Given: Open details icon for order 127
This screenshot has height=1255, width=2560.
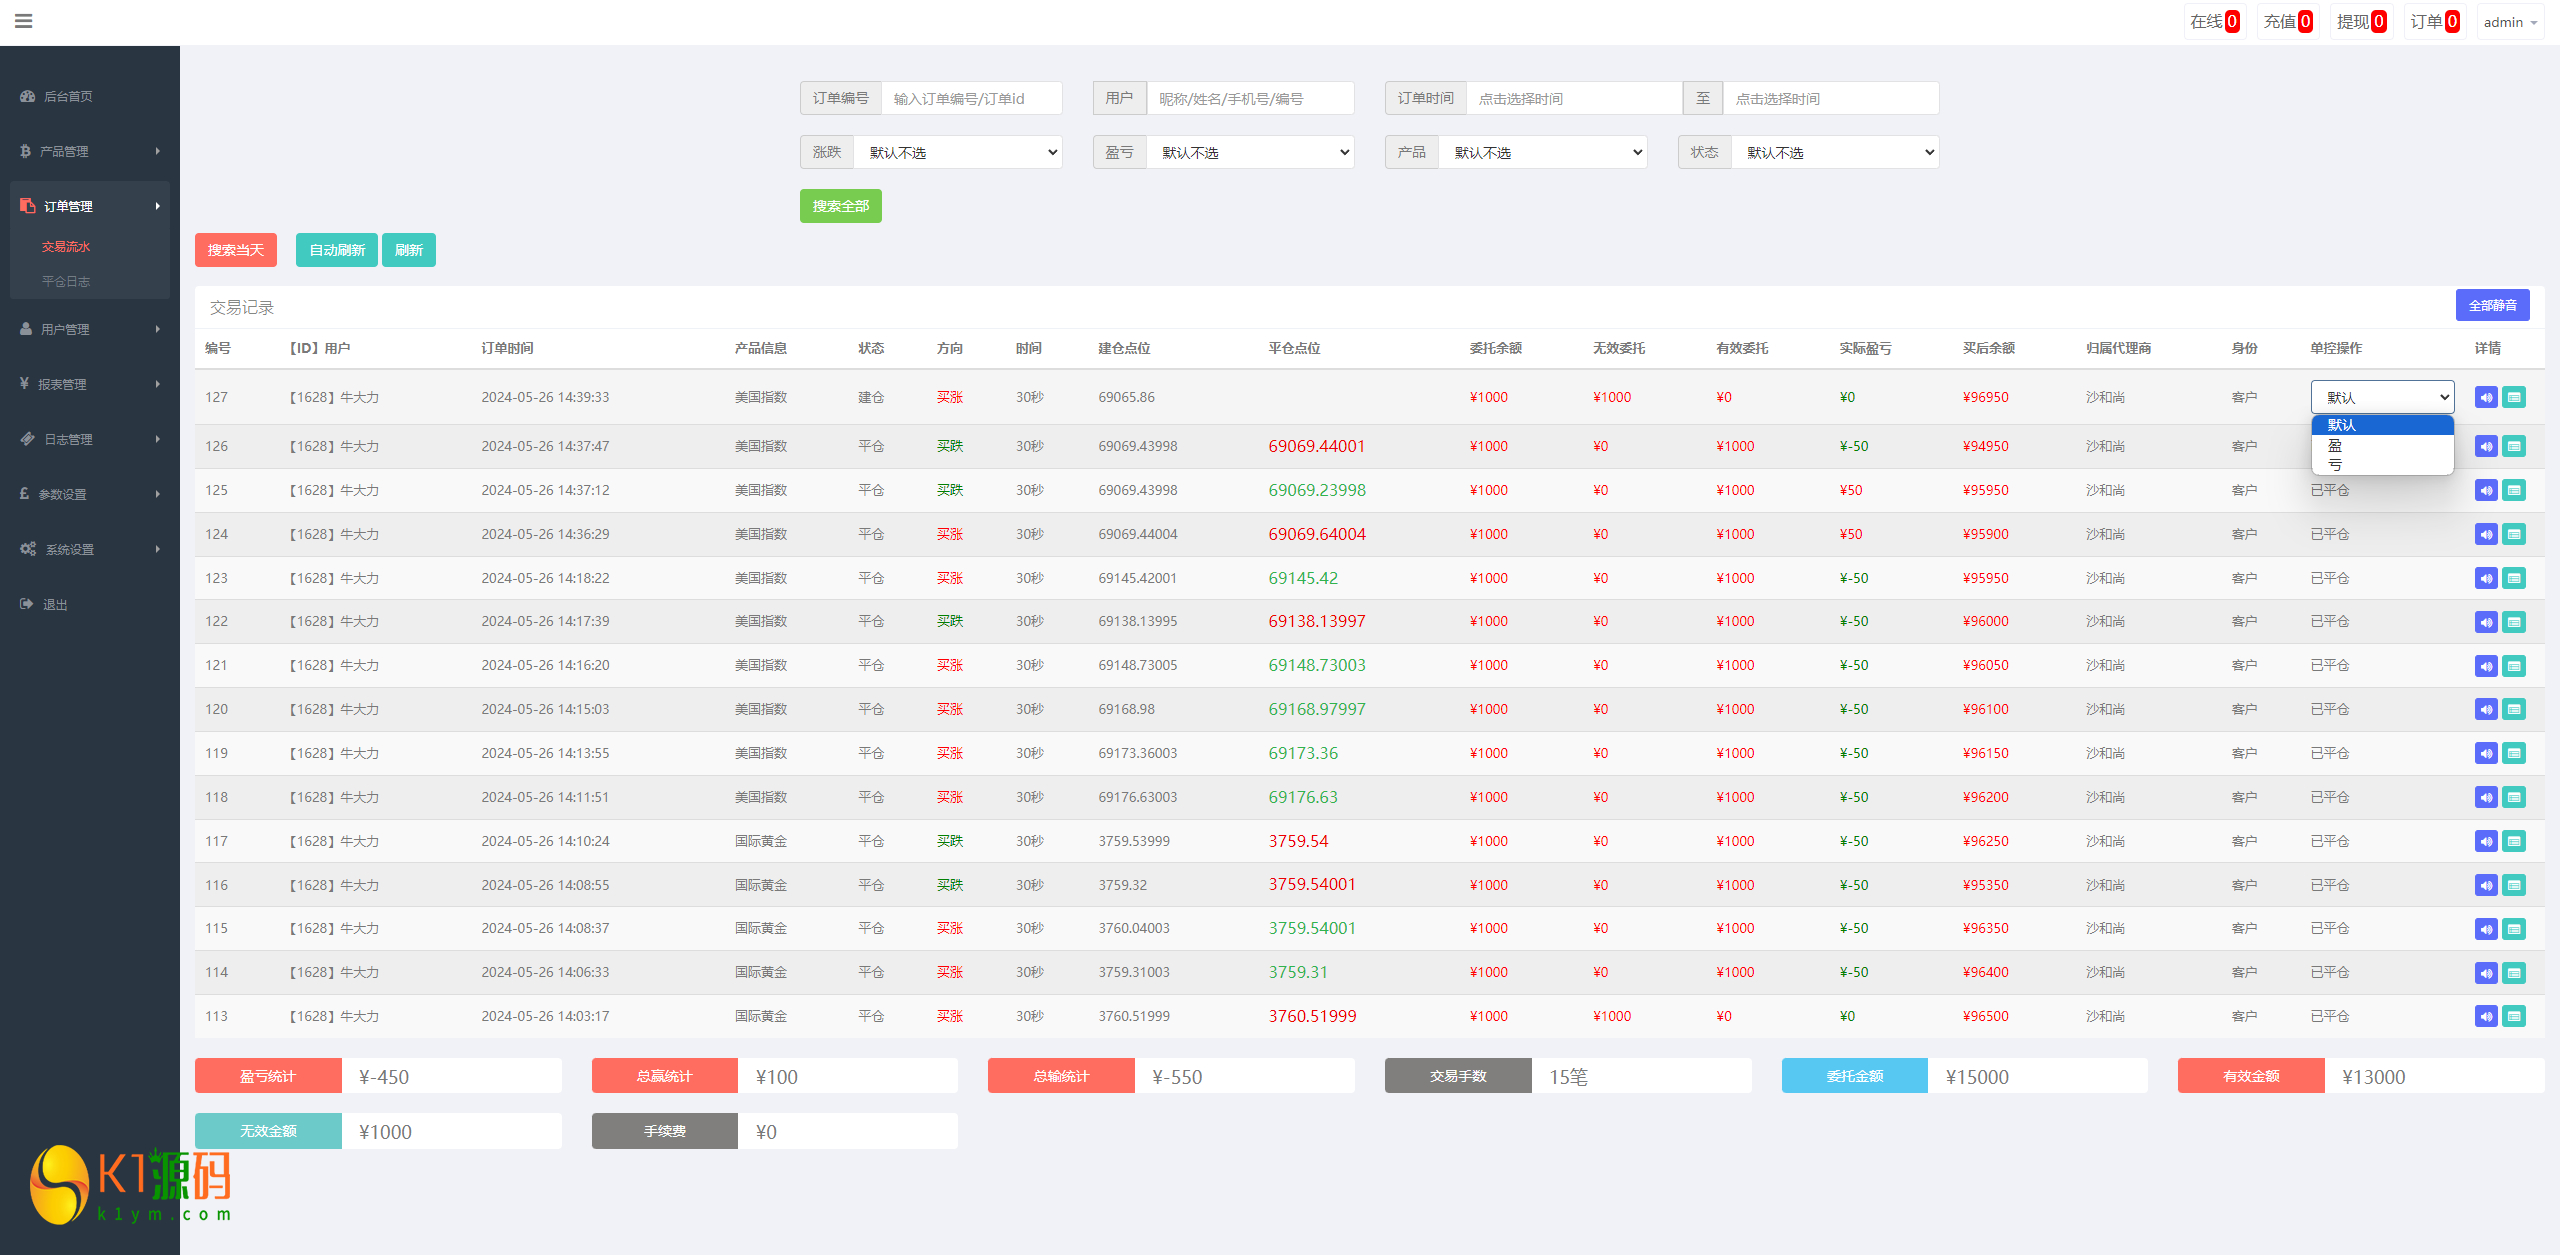Looking at the screenshot, I should point(2514,398).
